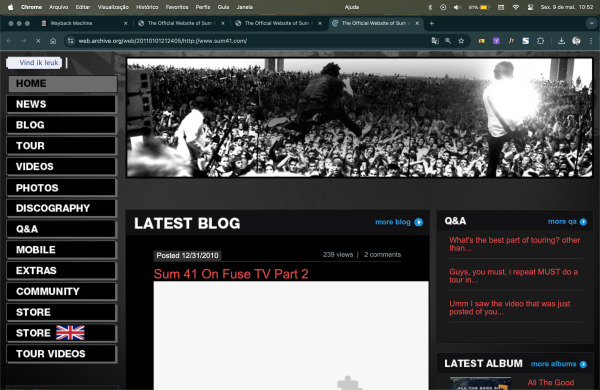Click the volume icon in menu bar

click(x=457, y=7)
